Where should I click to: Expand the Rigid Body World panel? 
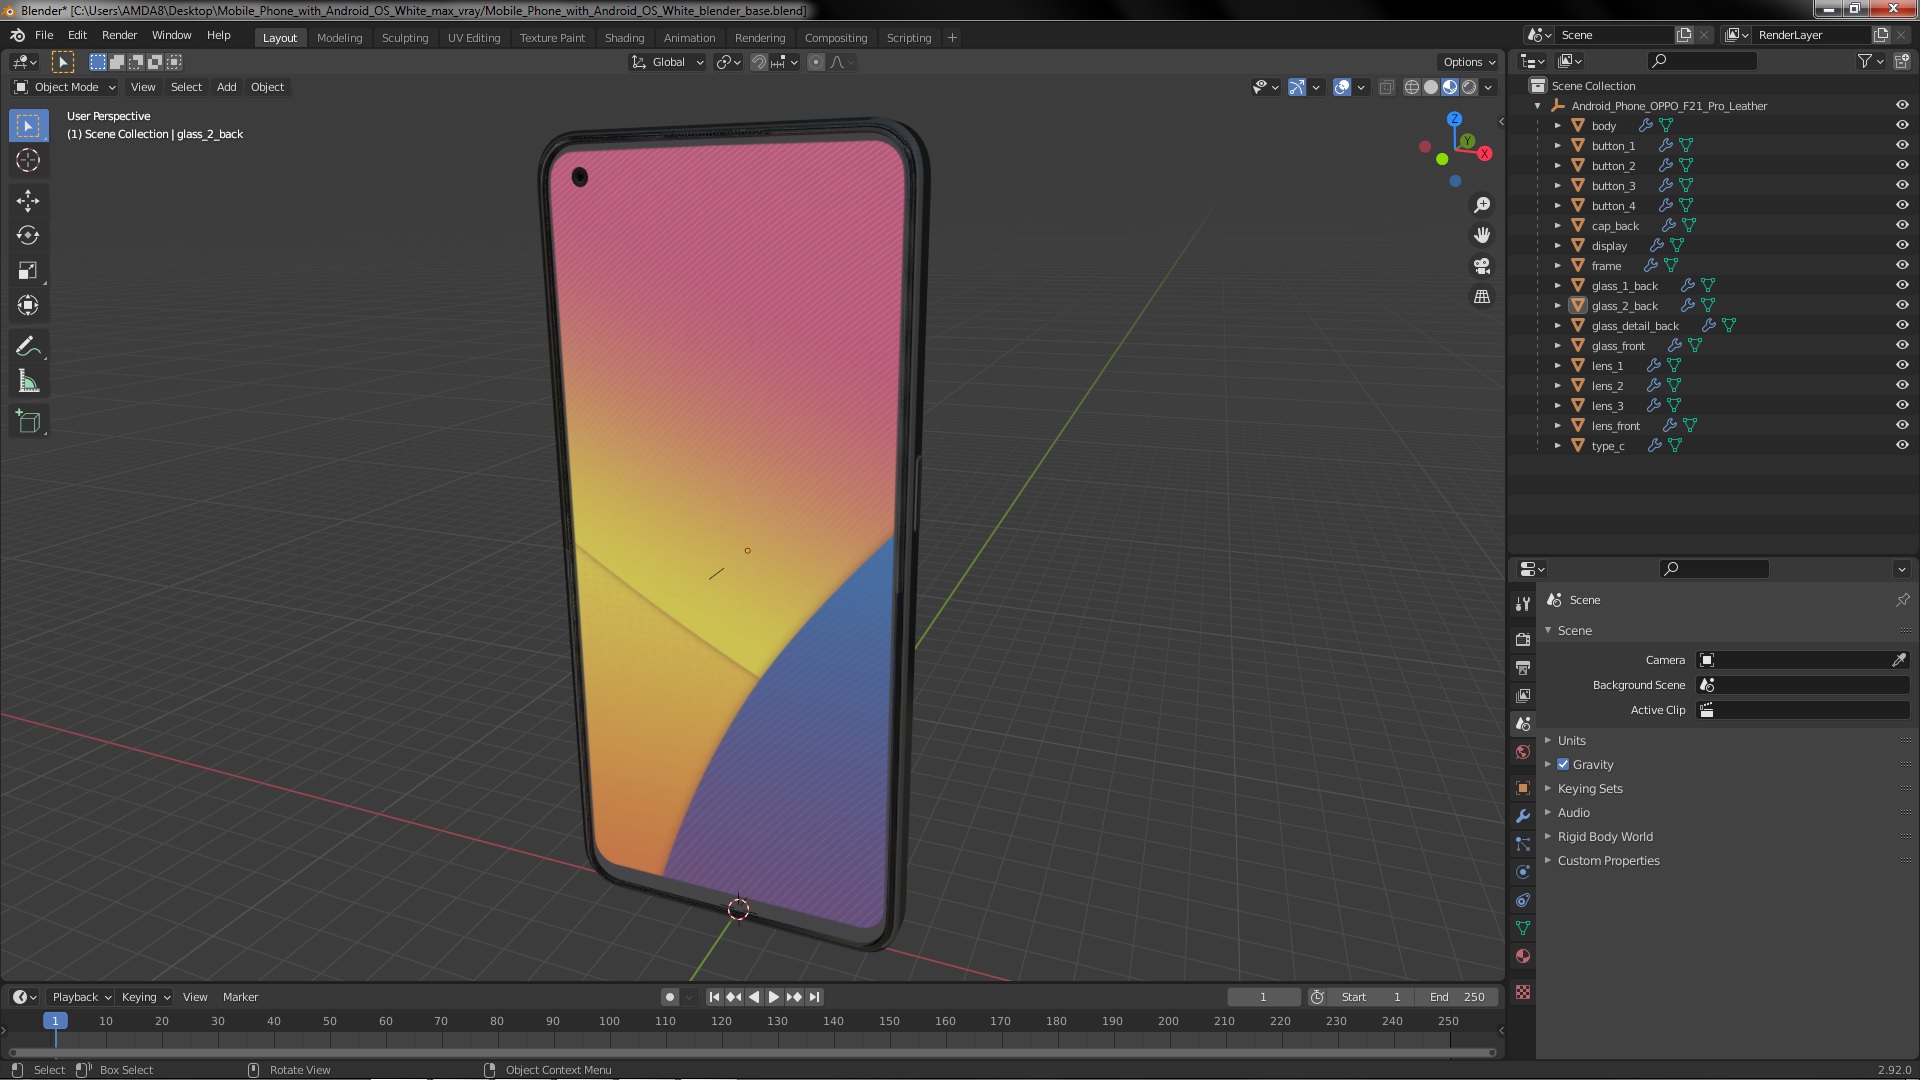[1604, 836]
